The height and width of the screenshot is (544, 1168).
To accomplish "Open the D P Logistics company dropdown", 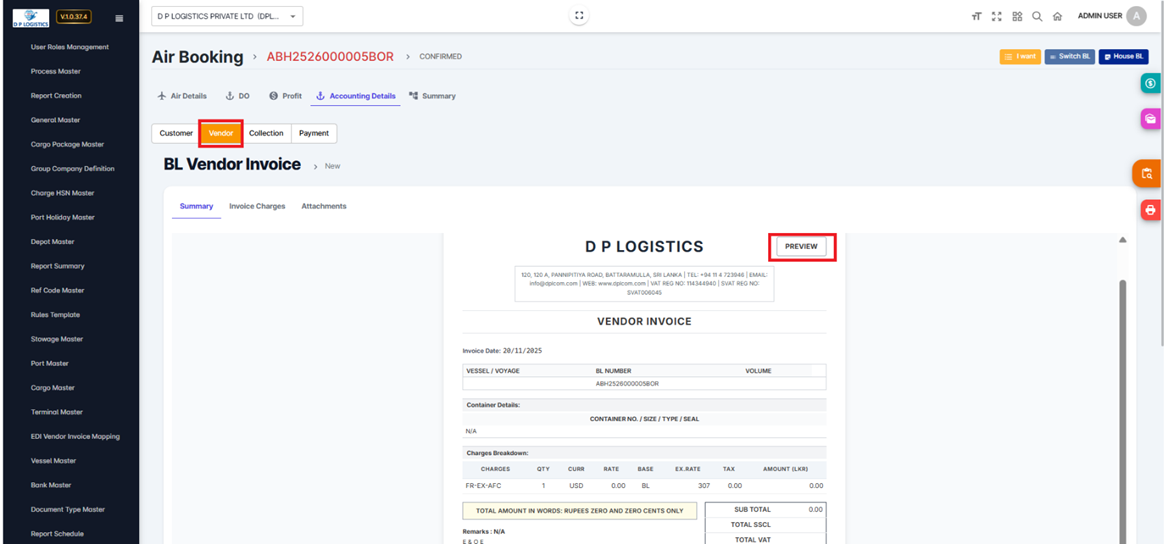I will (227, 16).
